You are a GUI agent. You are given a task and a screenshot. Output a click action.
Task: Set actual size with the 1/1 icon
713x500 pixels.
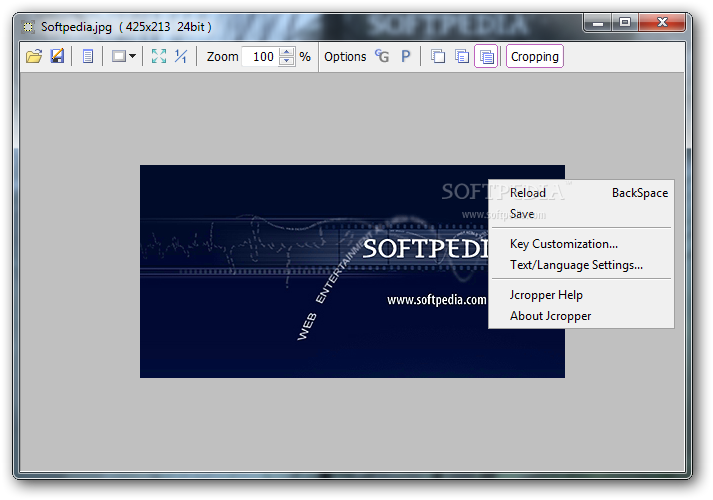(181, 56)
